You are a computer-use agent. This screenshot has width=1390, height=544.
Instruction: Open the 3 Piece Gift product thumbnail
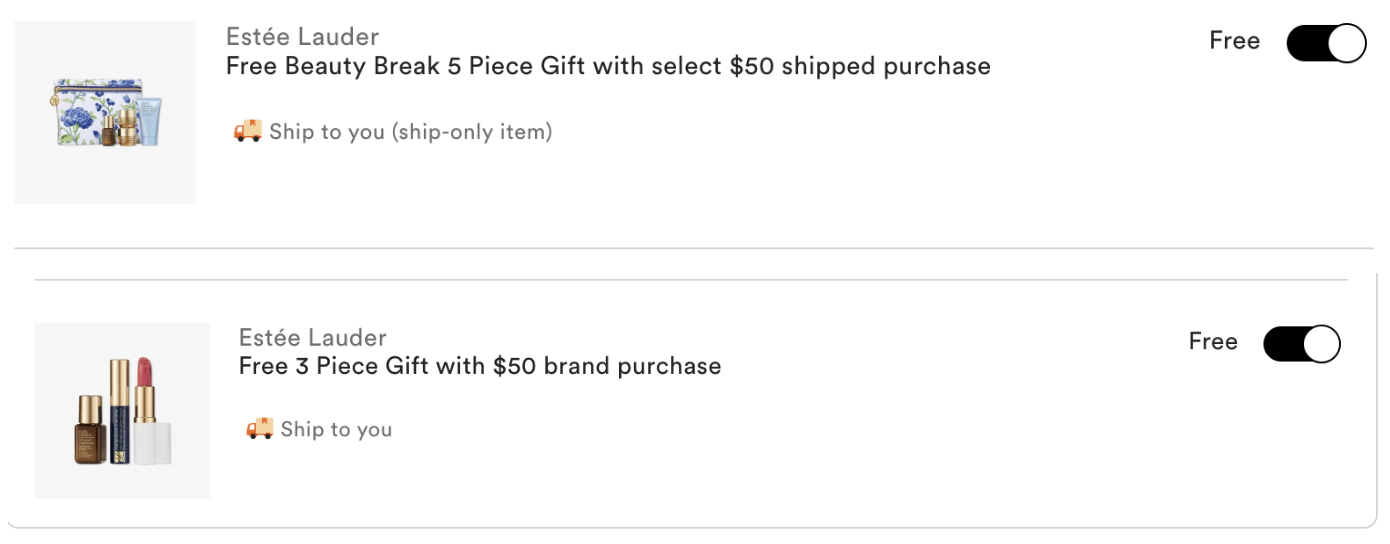[x=122, y=410]
